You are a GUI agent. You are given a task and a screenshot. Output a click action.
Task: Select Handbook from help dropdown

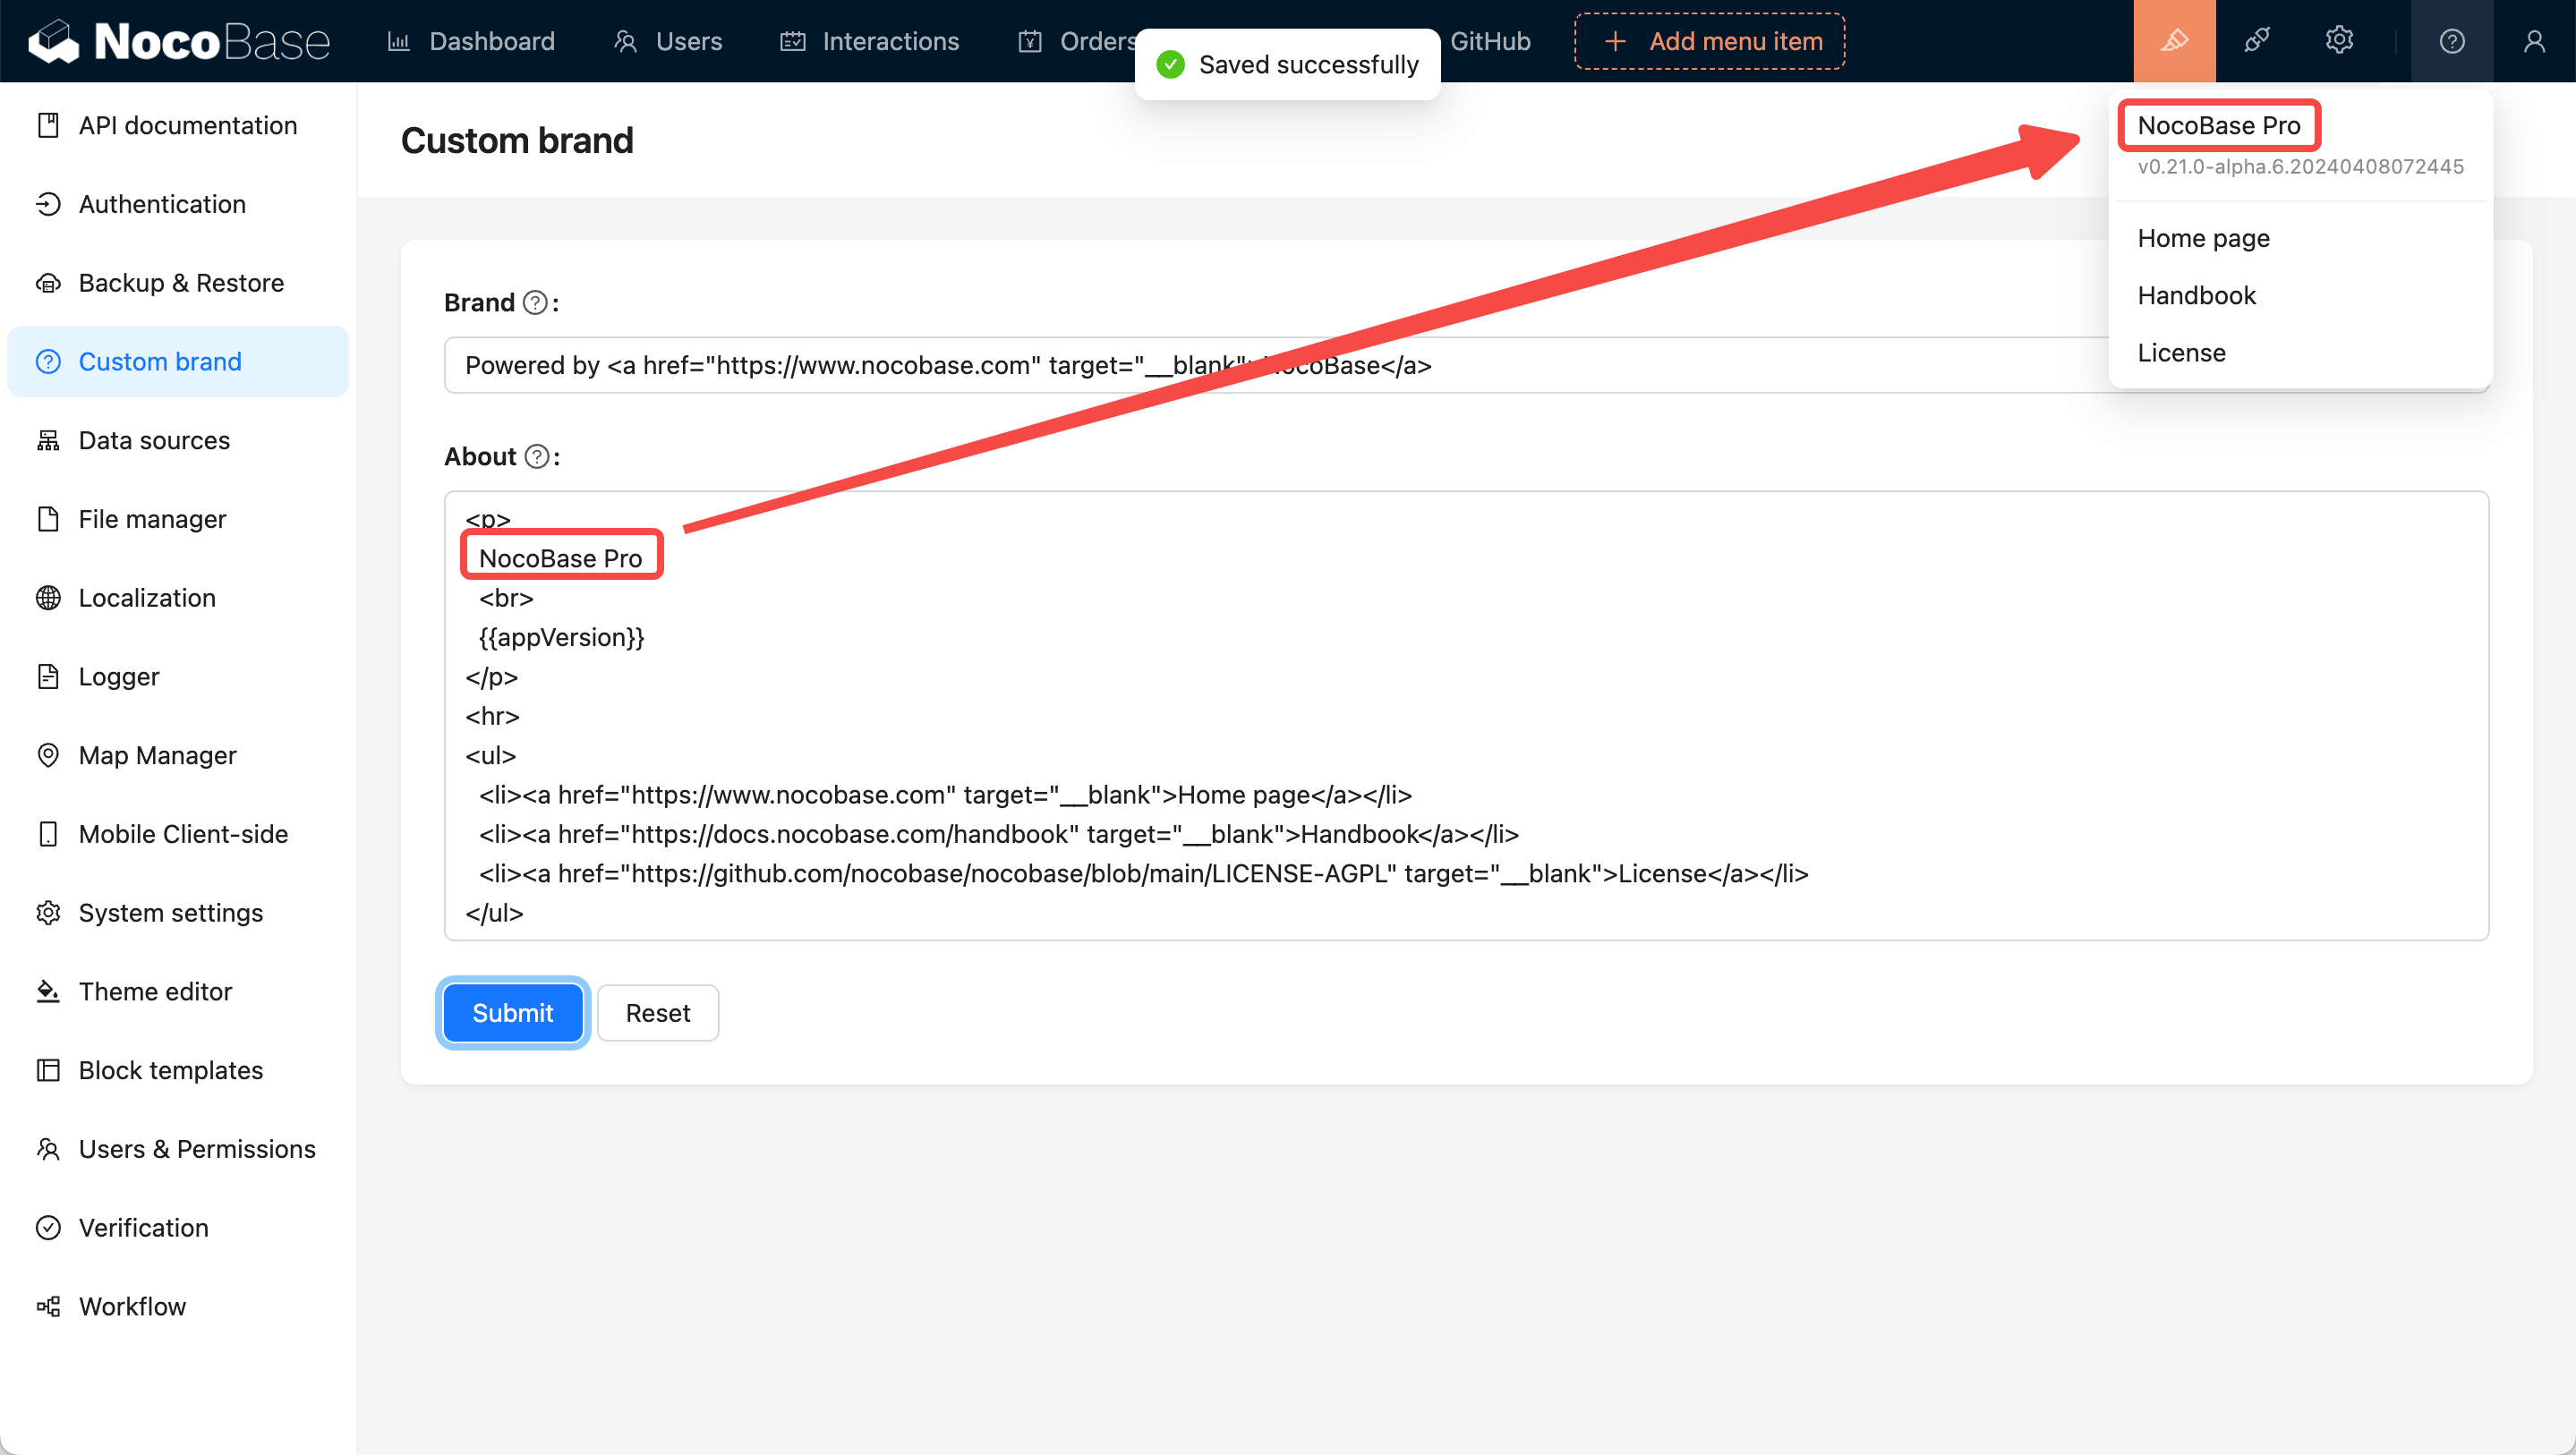(x=2196, y=295)
